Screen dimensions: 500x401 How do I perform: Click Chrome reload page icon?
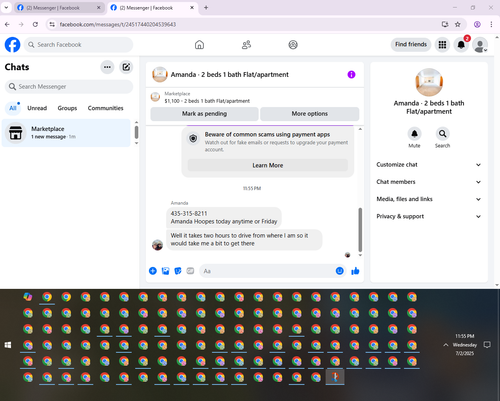click(x=35, y=24)
